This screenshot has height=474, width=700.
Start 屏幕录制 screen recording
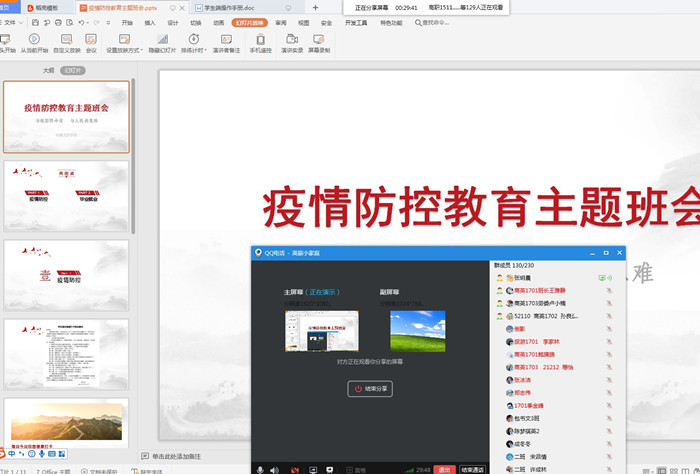coord(321,38)
